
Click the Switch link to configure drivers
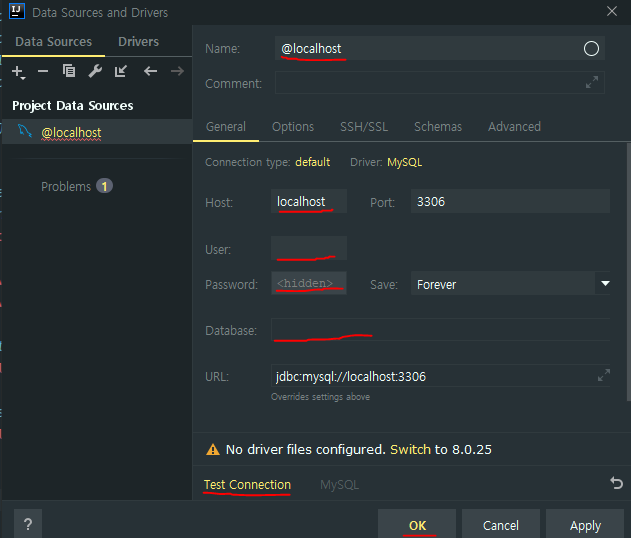click(410, 450)
